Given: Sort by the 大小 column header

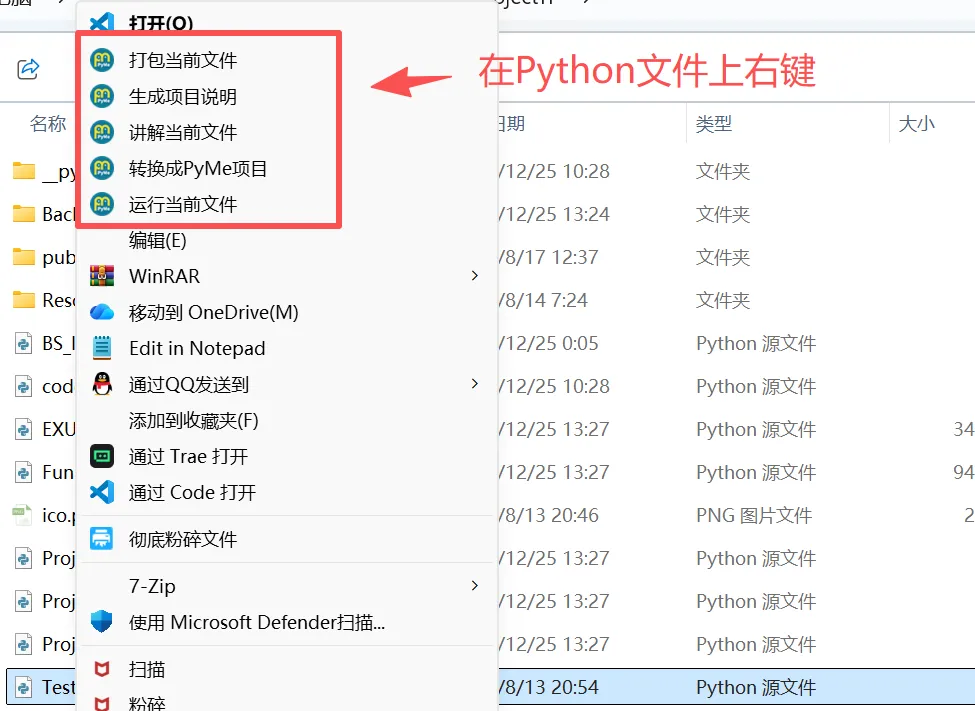Looking at the screenshot, I should tap(917, 123).
